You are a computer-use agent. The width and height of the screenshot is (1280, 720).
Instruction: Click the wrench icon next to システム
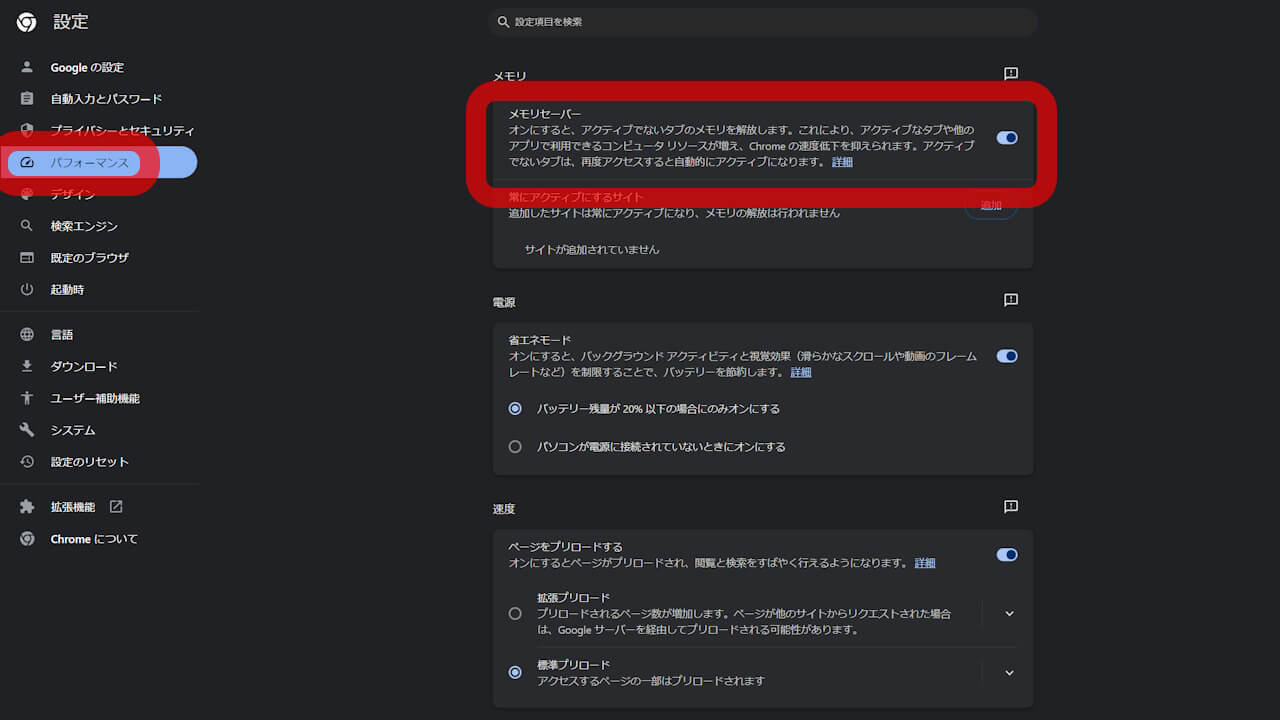pos(27,429)
